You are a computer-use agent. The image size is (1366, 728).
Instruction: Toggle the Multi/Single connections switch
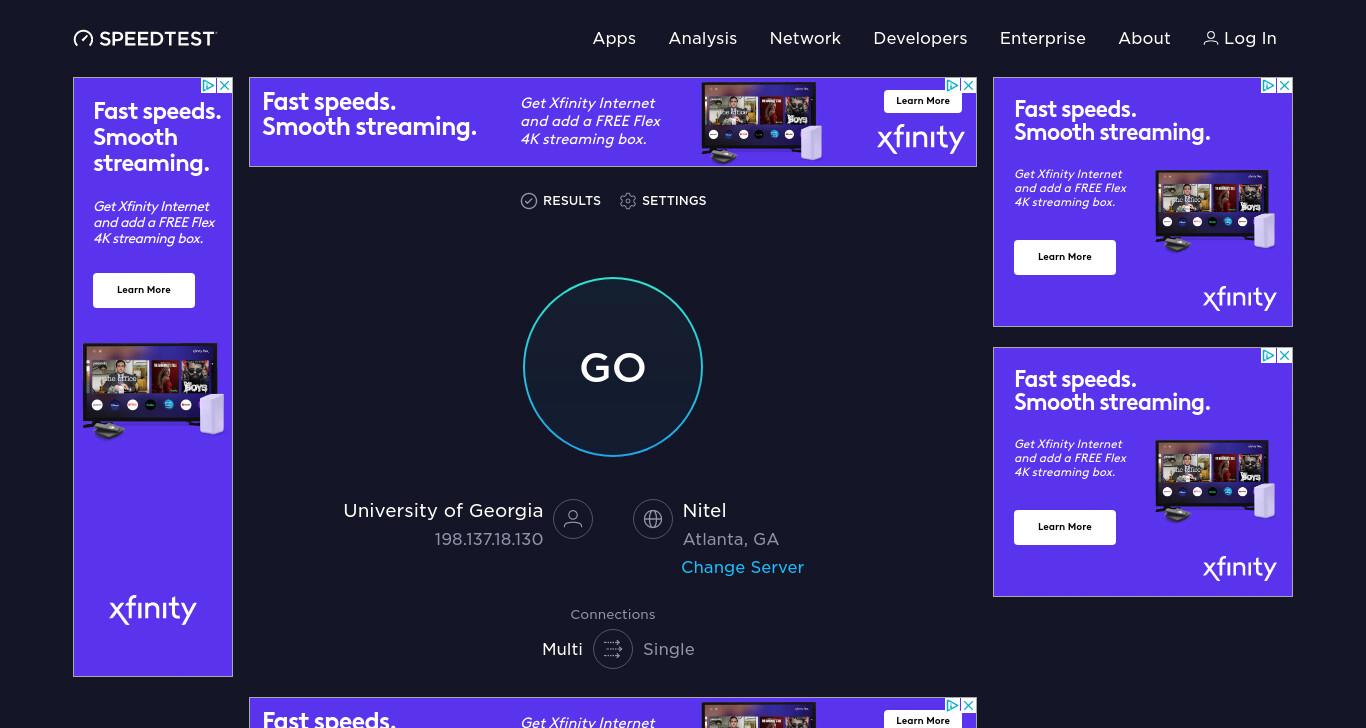pyautogui.click(x=613, y=649)
